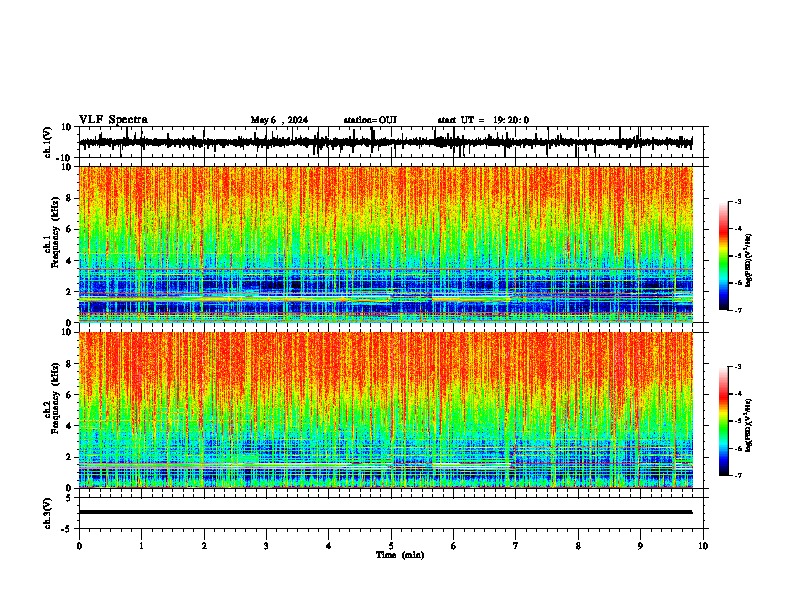Click the ch.2 color scale log(PSD) unit label

click(x=748, y=426)
